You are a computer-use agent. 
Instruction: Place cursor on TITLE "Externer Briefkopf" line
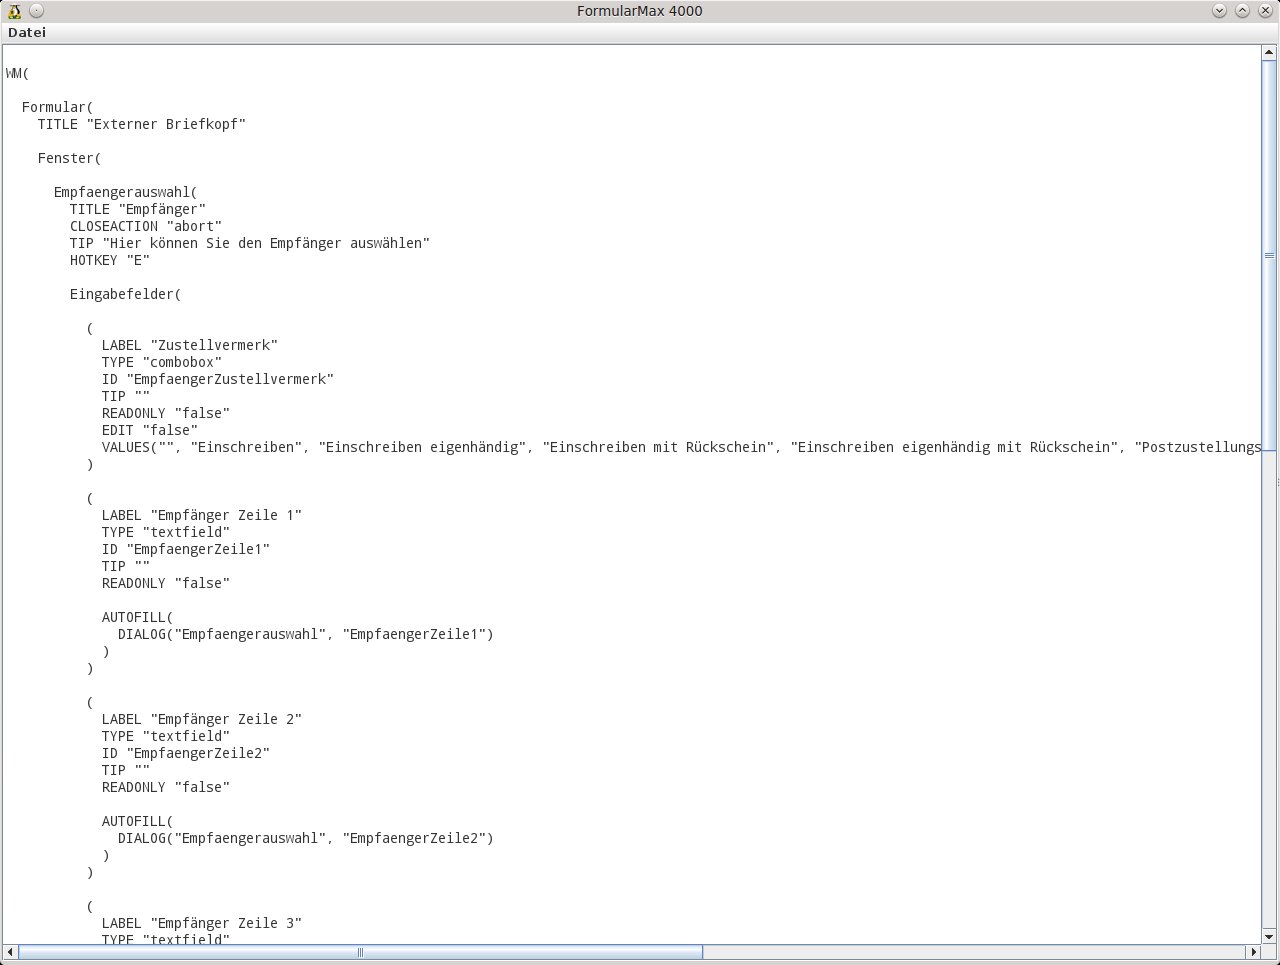[140, 124]
